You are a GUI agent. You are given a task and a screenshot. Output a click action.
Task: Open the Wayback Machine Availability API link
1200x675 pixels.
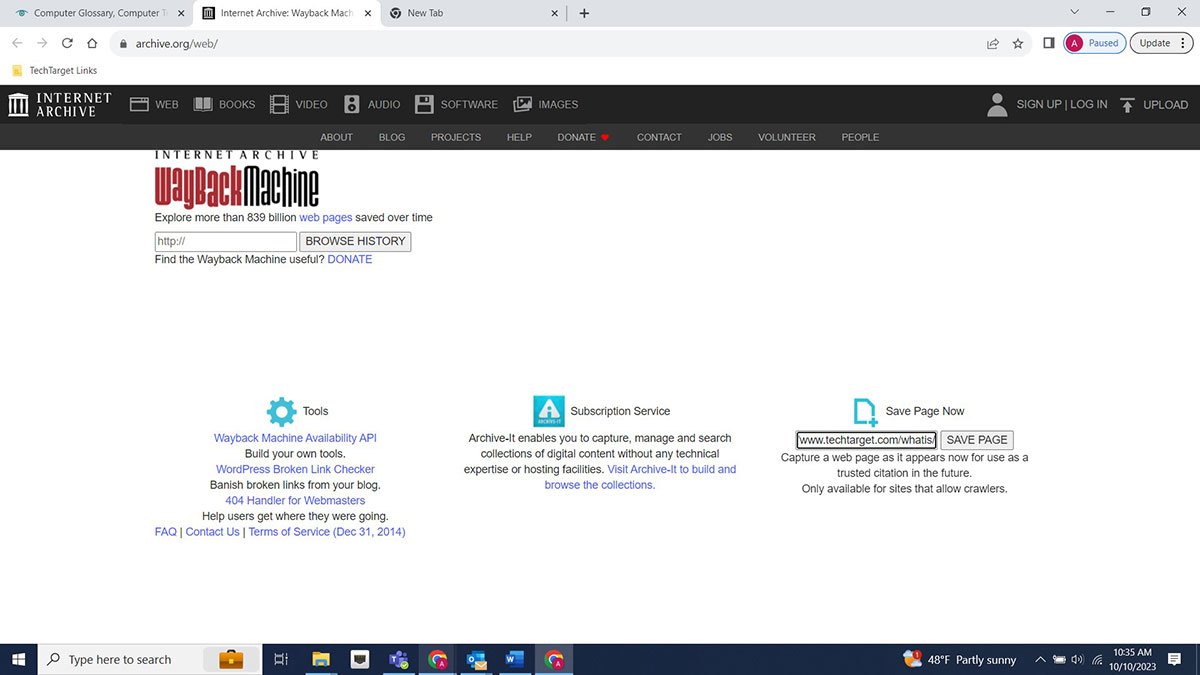[295, 438]
